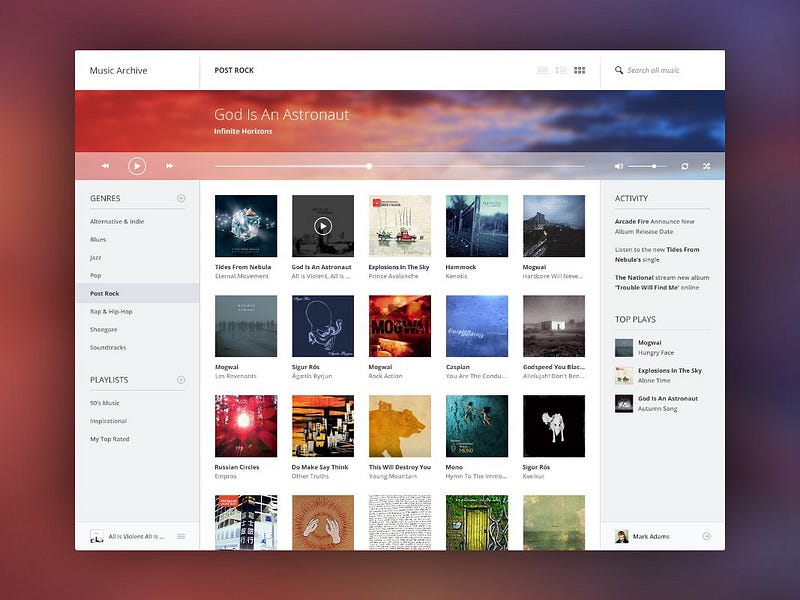Open Do Make Say Think Other Truths album
This screenshot has width=800, height=600.
click(323, 426)
